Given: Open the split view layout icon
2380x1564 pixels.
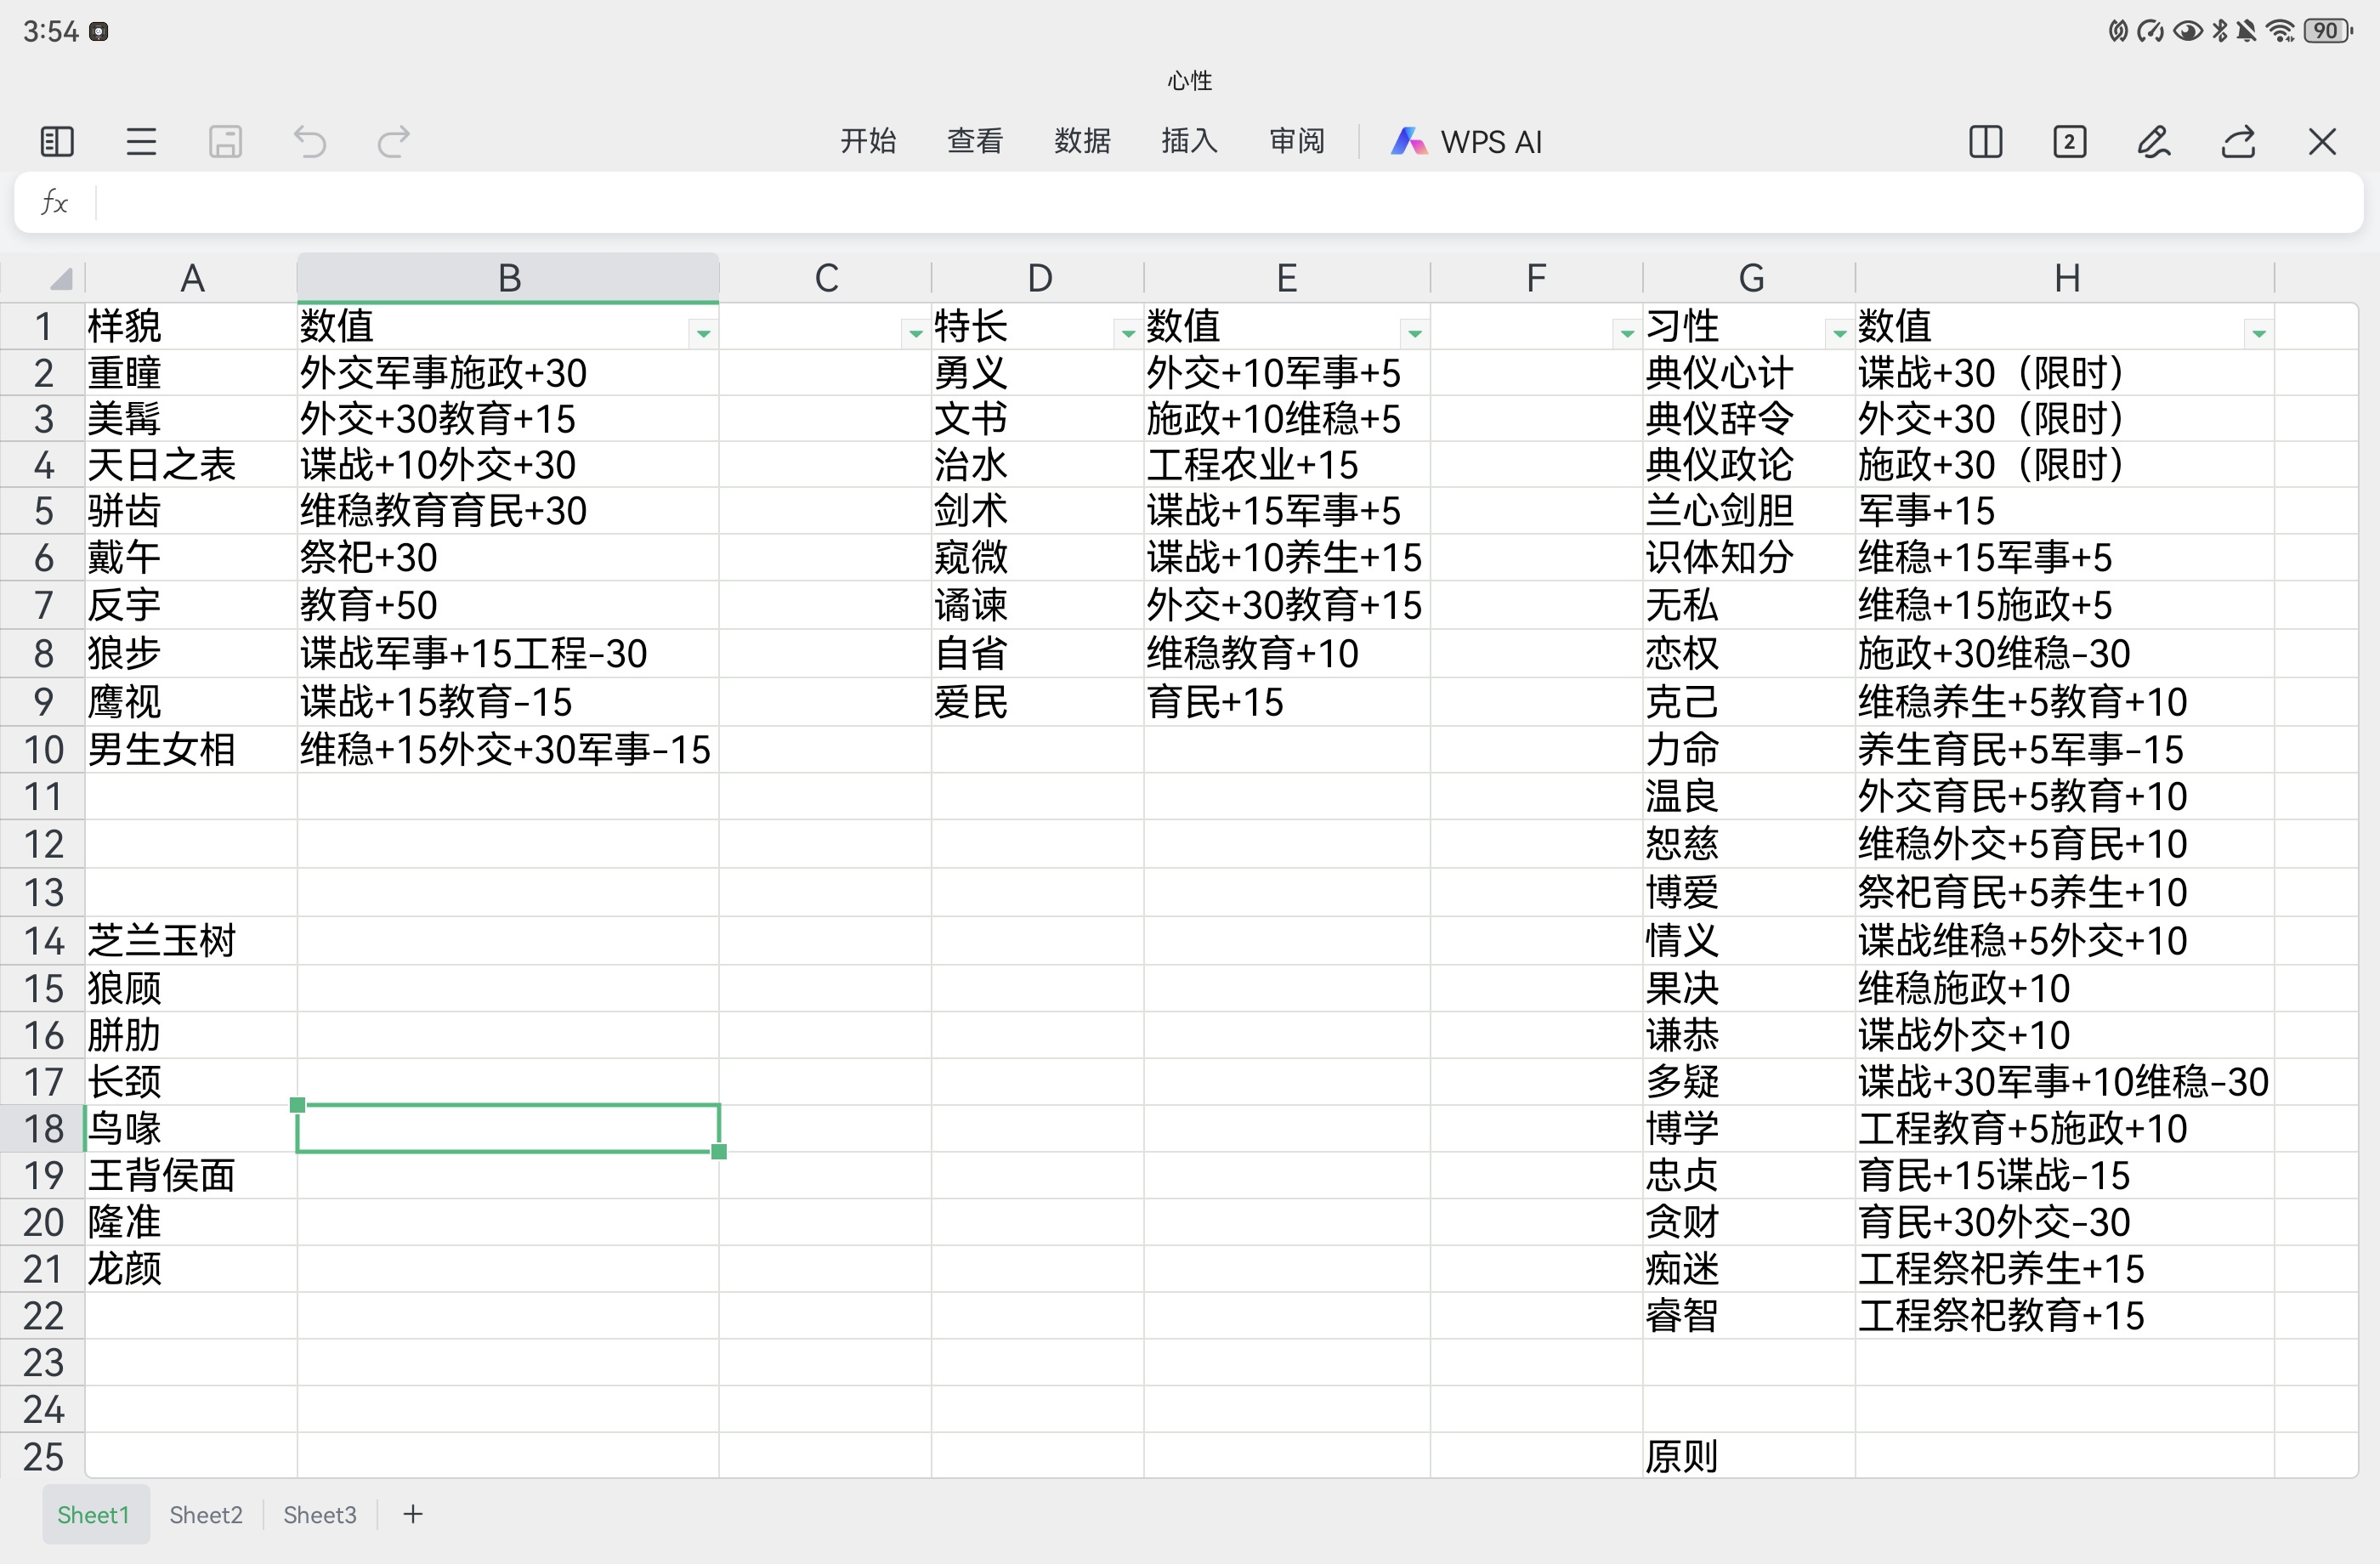Looking at the screenshot, I should pos(1986,142).
